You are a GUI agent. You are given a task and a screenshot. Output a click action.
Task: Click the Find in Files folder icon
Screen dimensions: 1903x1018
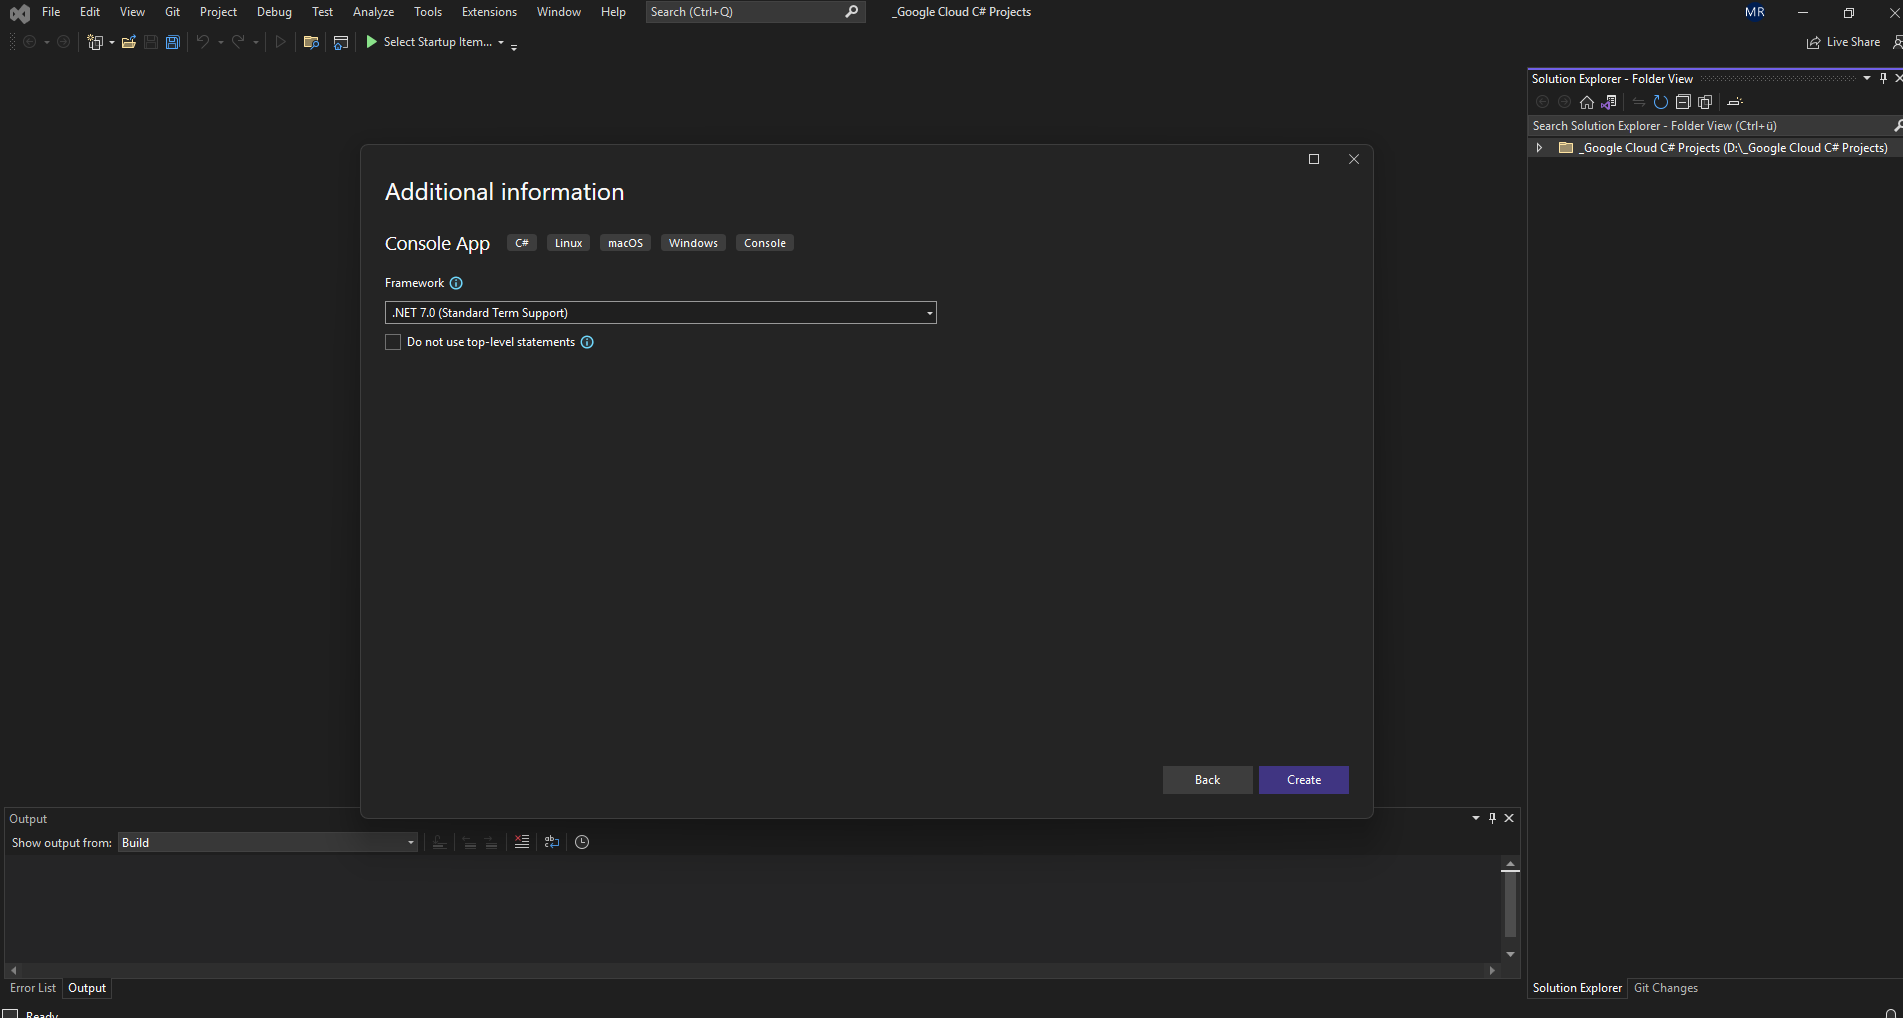click(311, 42)
